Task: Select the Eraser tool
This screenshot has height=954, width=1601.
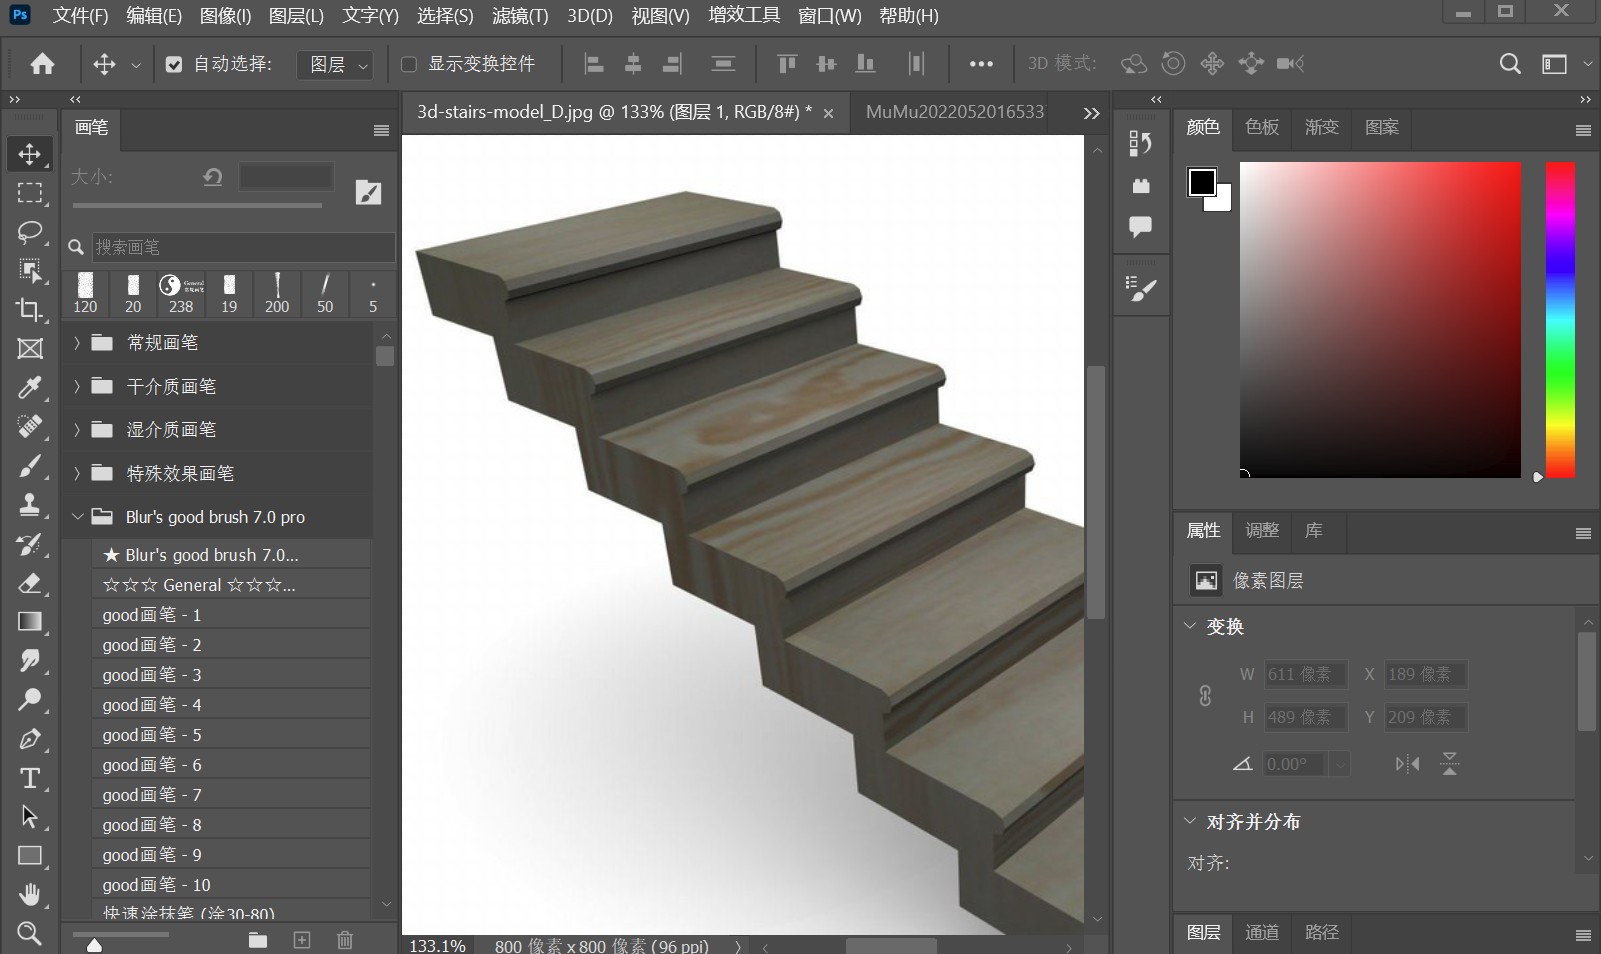Action: 30,583
